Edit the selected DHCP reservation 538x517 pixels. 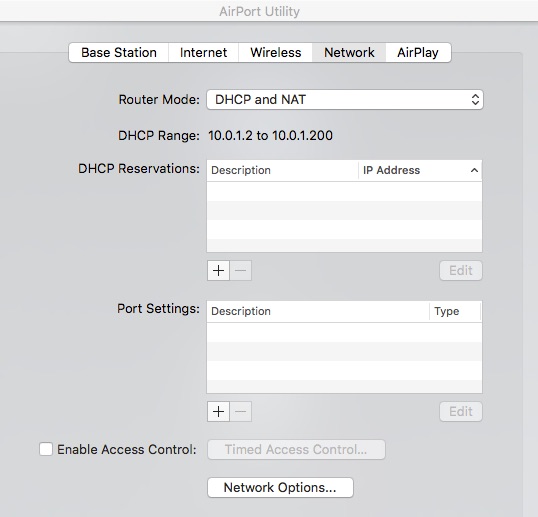tap(461, 270)
